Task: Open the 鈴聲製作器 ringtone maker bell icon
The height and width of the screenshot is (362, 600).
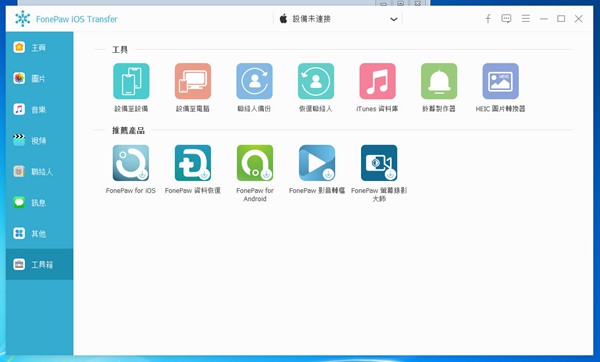Action: [x=439, y=81]
